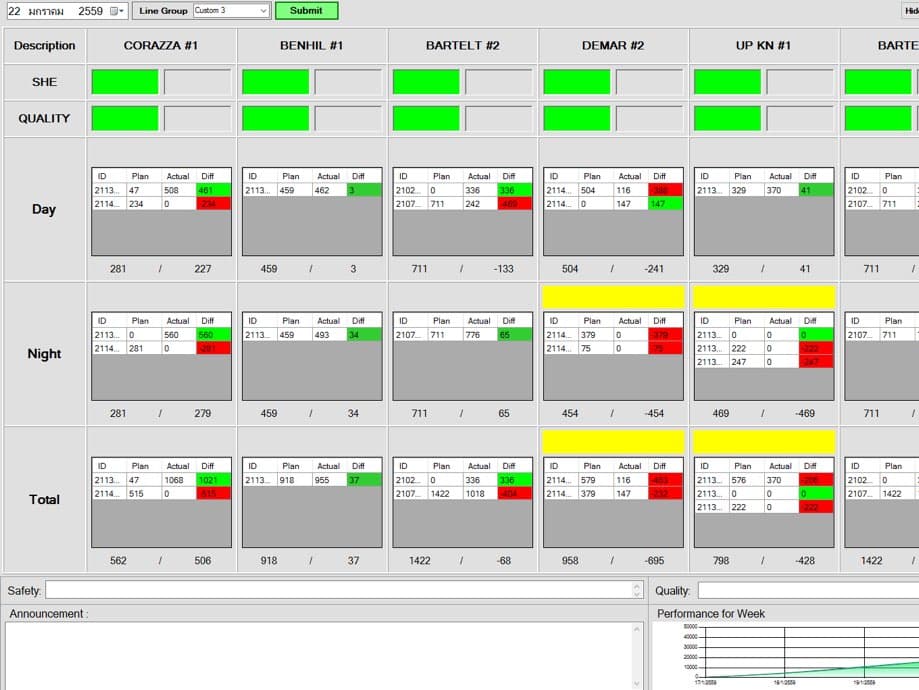Select the BARTELT #2 column header
The width and height of the screenshot is (919, 690).
pyautogui.click(x=462, y=46)
